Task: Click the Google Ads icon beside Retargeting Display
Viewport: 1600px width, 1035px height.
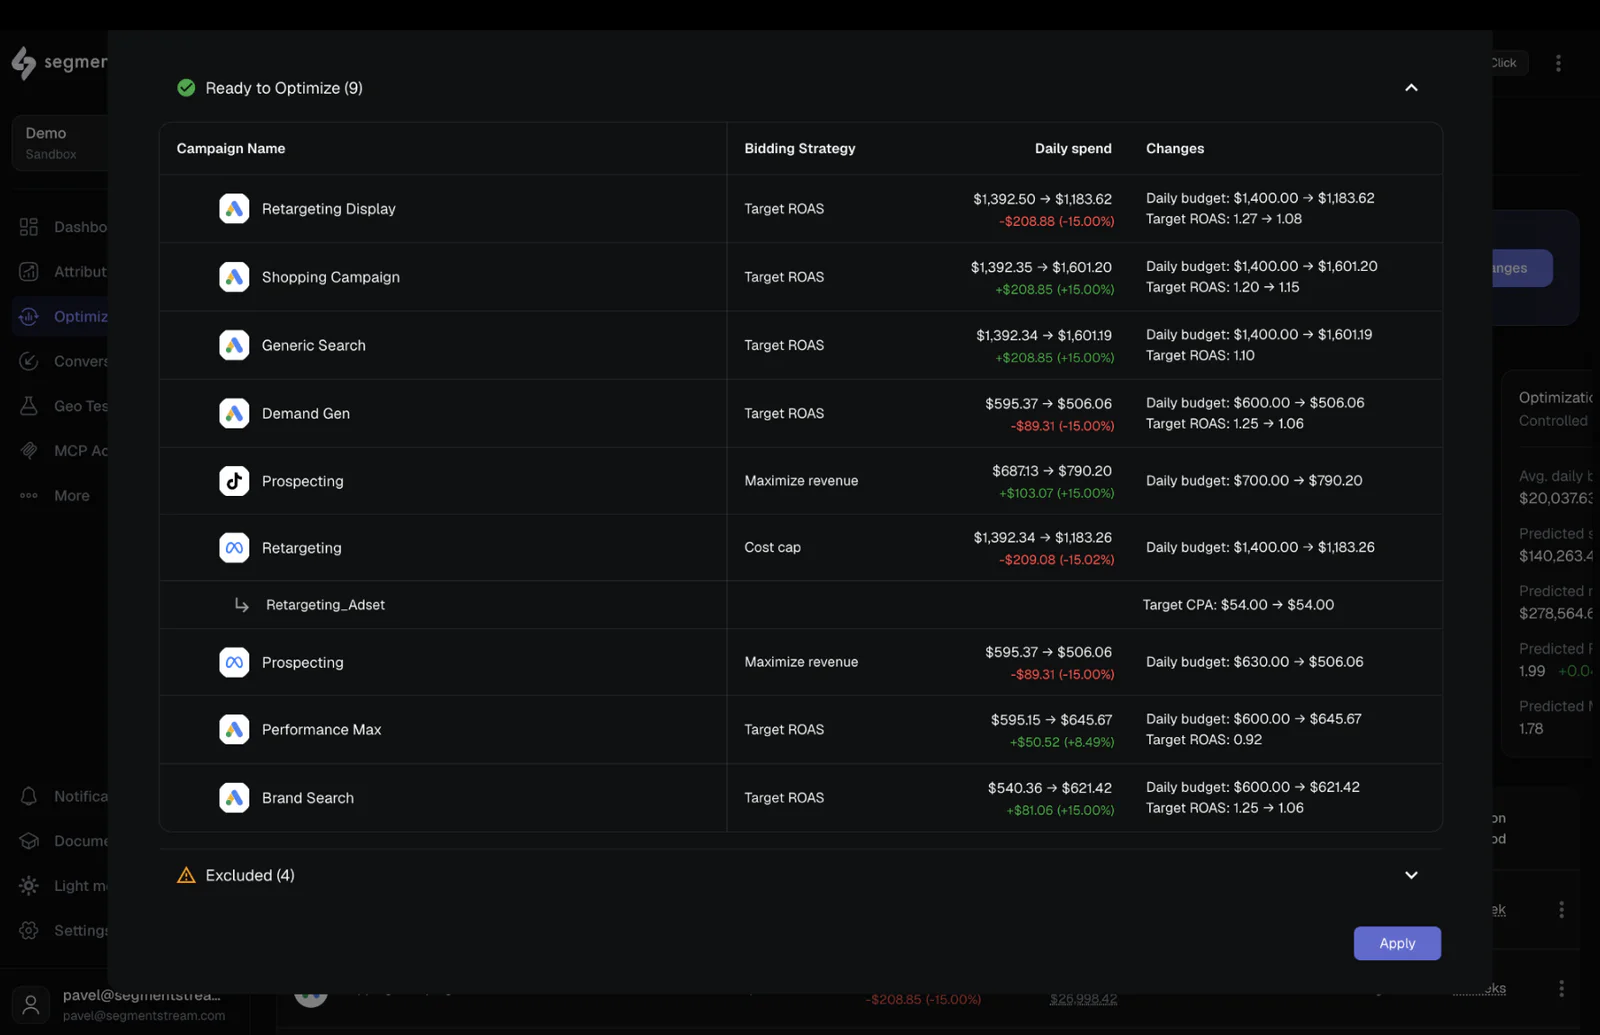Action: [x=234, y=209]
